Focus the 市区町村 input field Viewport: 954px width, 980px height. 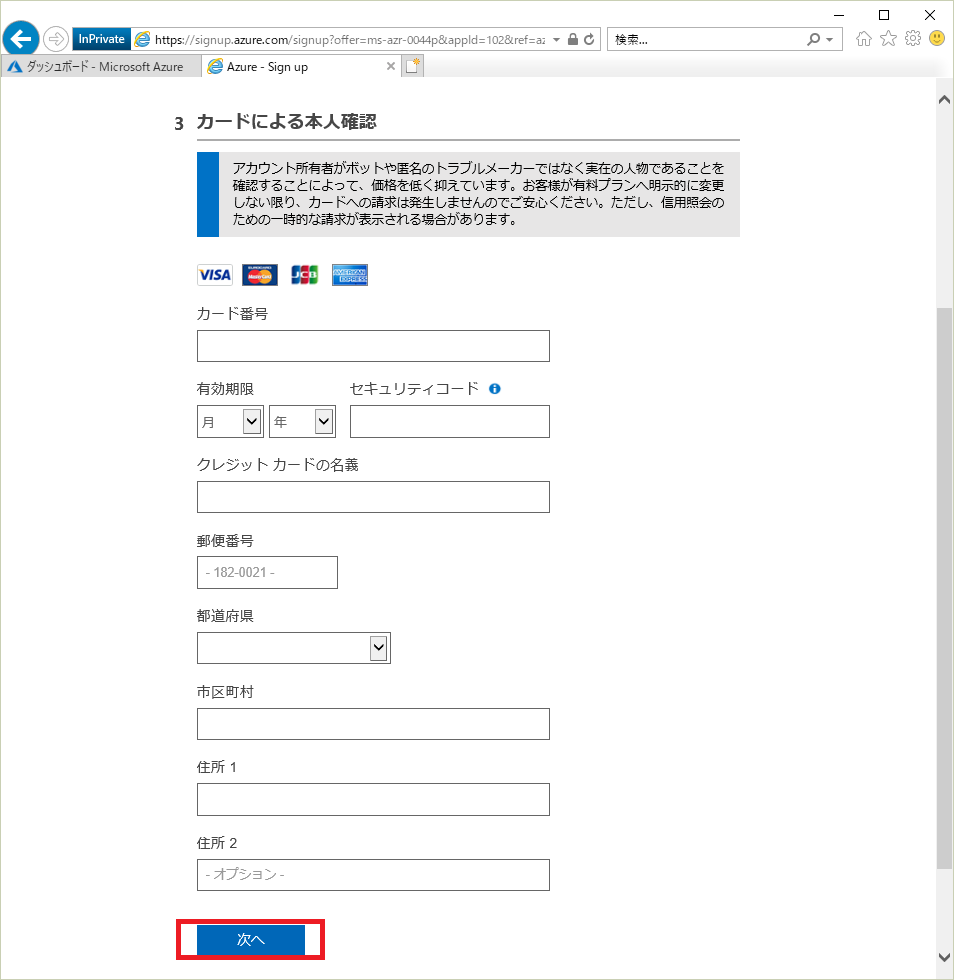(373, 724)
